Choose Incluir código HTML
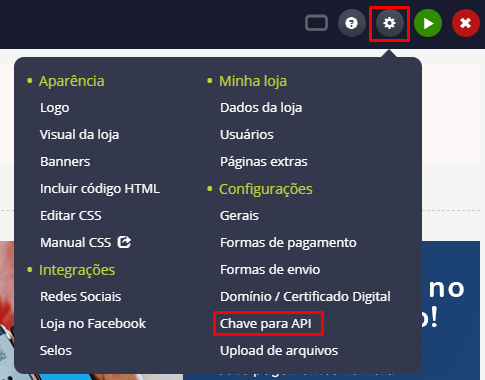485x380 pixels. click(x=100, y=189)
